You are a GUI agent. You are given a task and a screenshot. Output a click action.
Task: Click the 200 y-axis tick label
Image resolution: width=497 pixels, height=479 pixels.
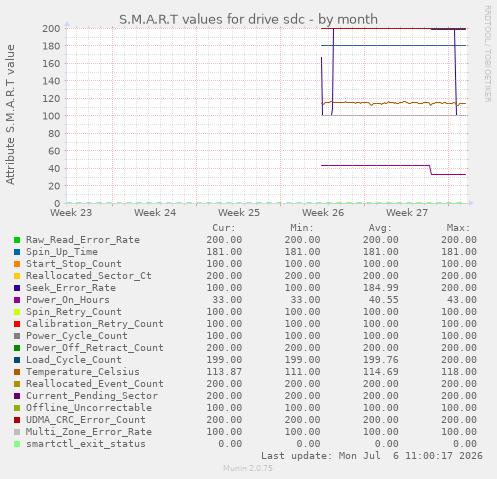[51, 28]
